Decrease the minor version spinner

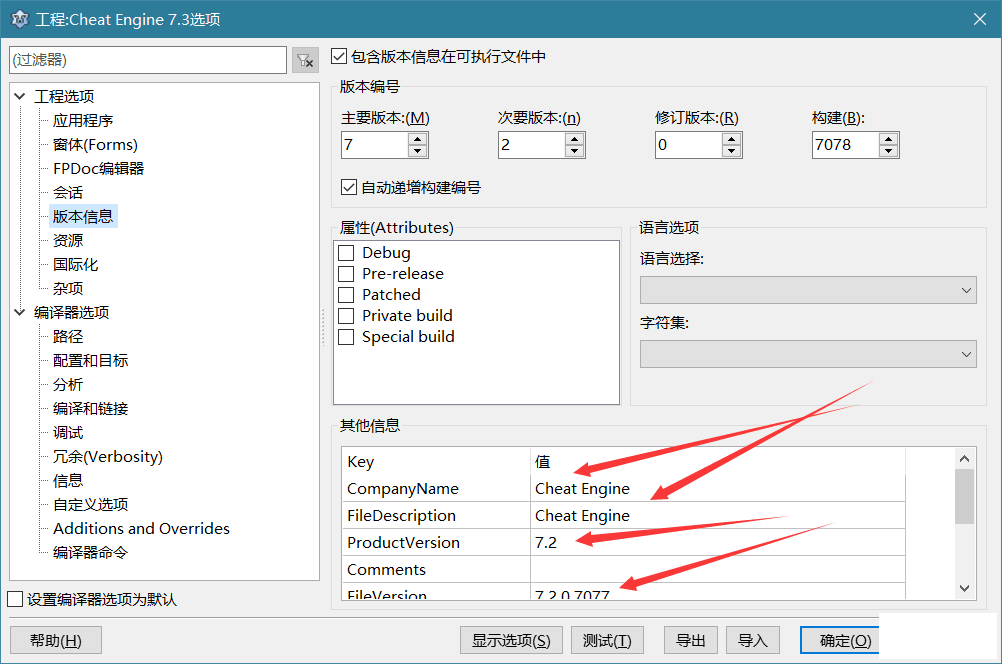(x=574, y=151)
